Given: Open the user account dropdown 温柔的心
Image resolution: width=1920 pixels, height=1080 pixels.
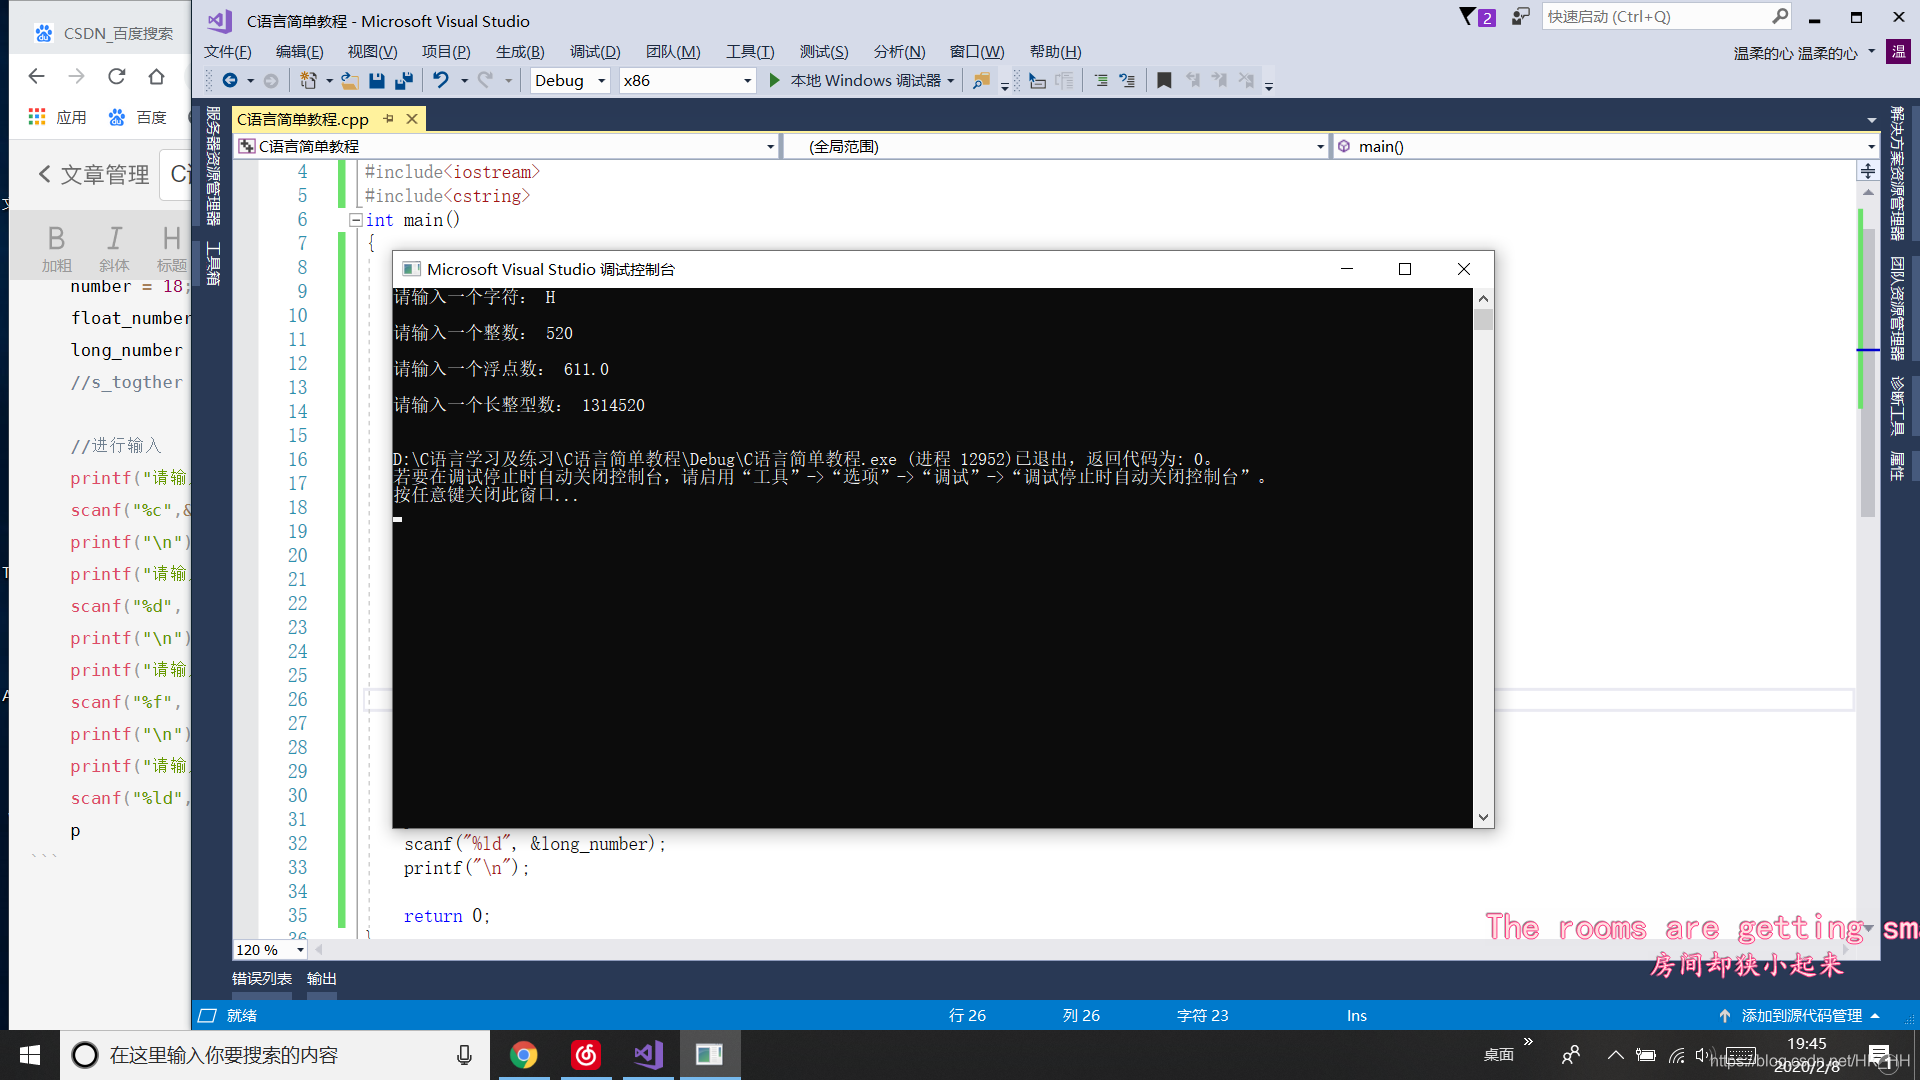Looking at the screenshot, I should coord(1805,52).
